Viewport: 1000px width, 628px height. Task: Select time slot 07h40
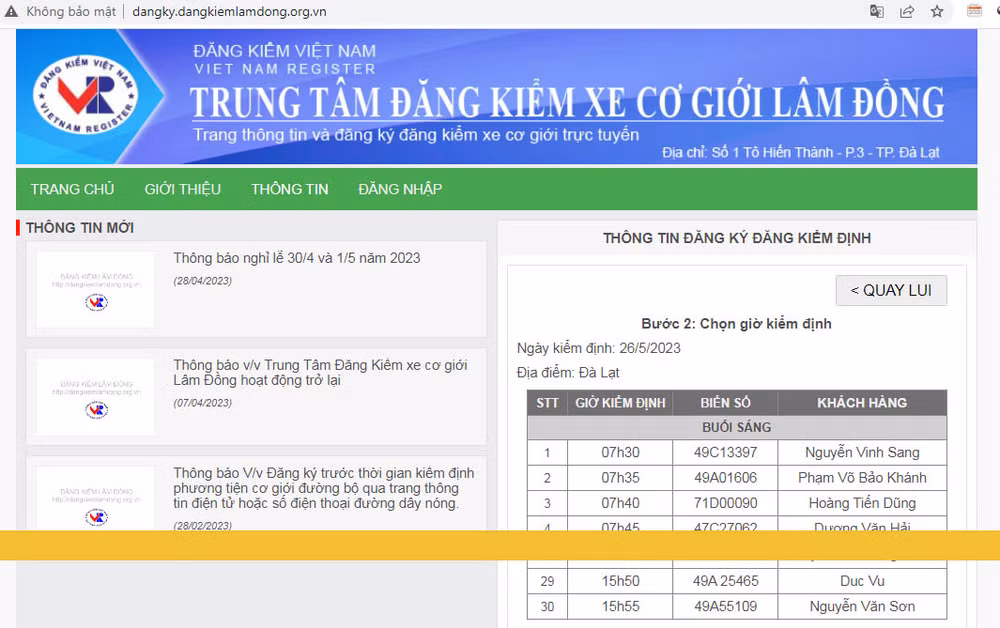(x=620, y=503)
